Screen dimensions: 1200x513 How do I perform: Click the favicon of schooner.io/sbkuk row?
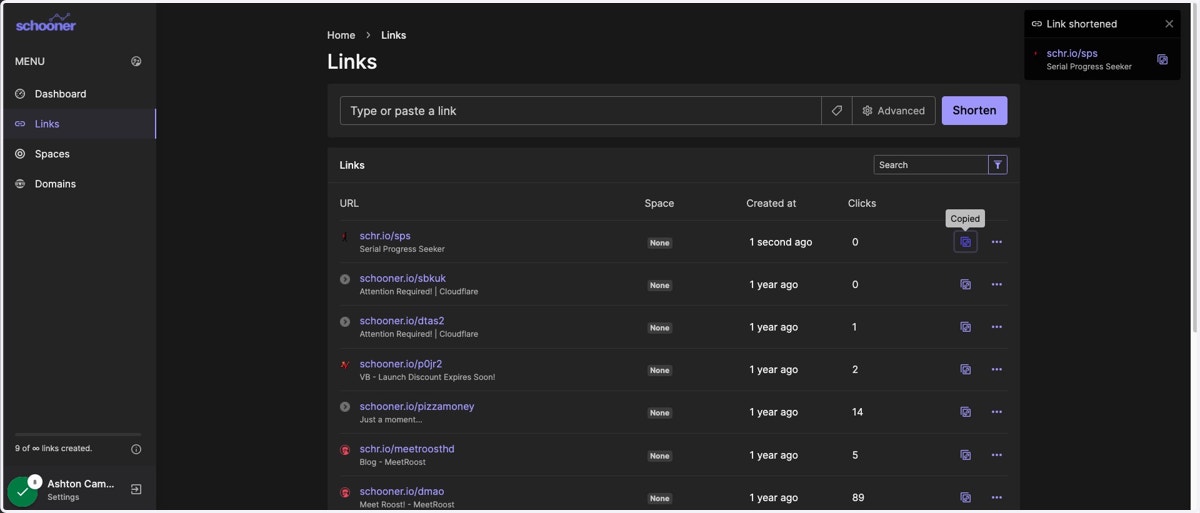click(345, 279)
